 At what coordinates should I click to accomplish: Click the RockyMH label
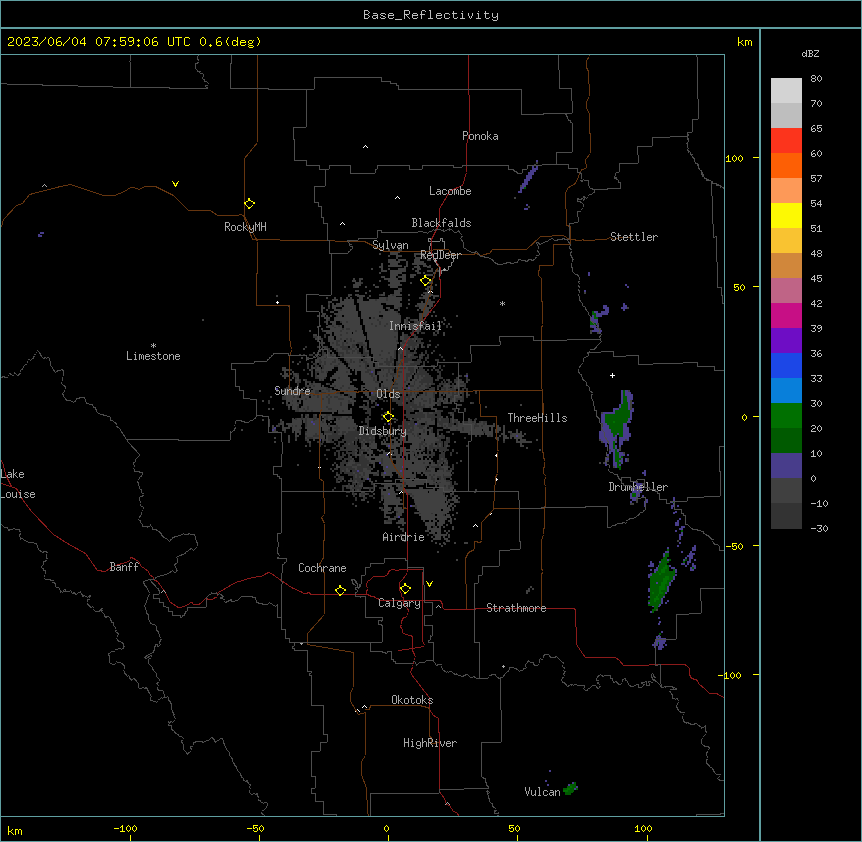[x=245, y=227]
